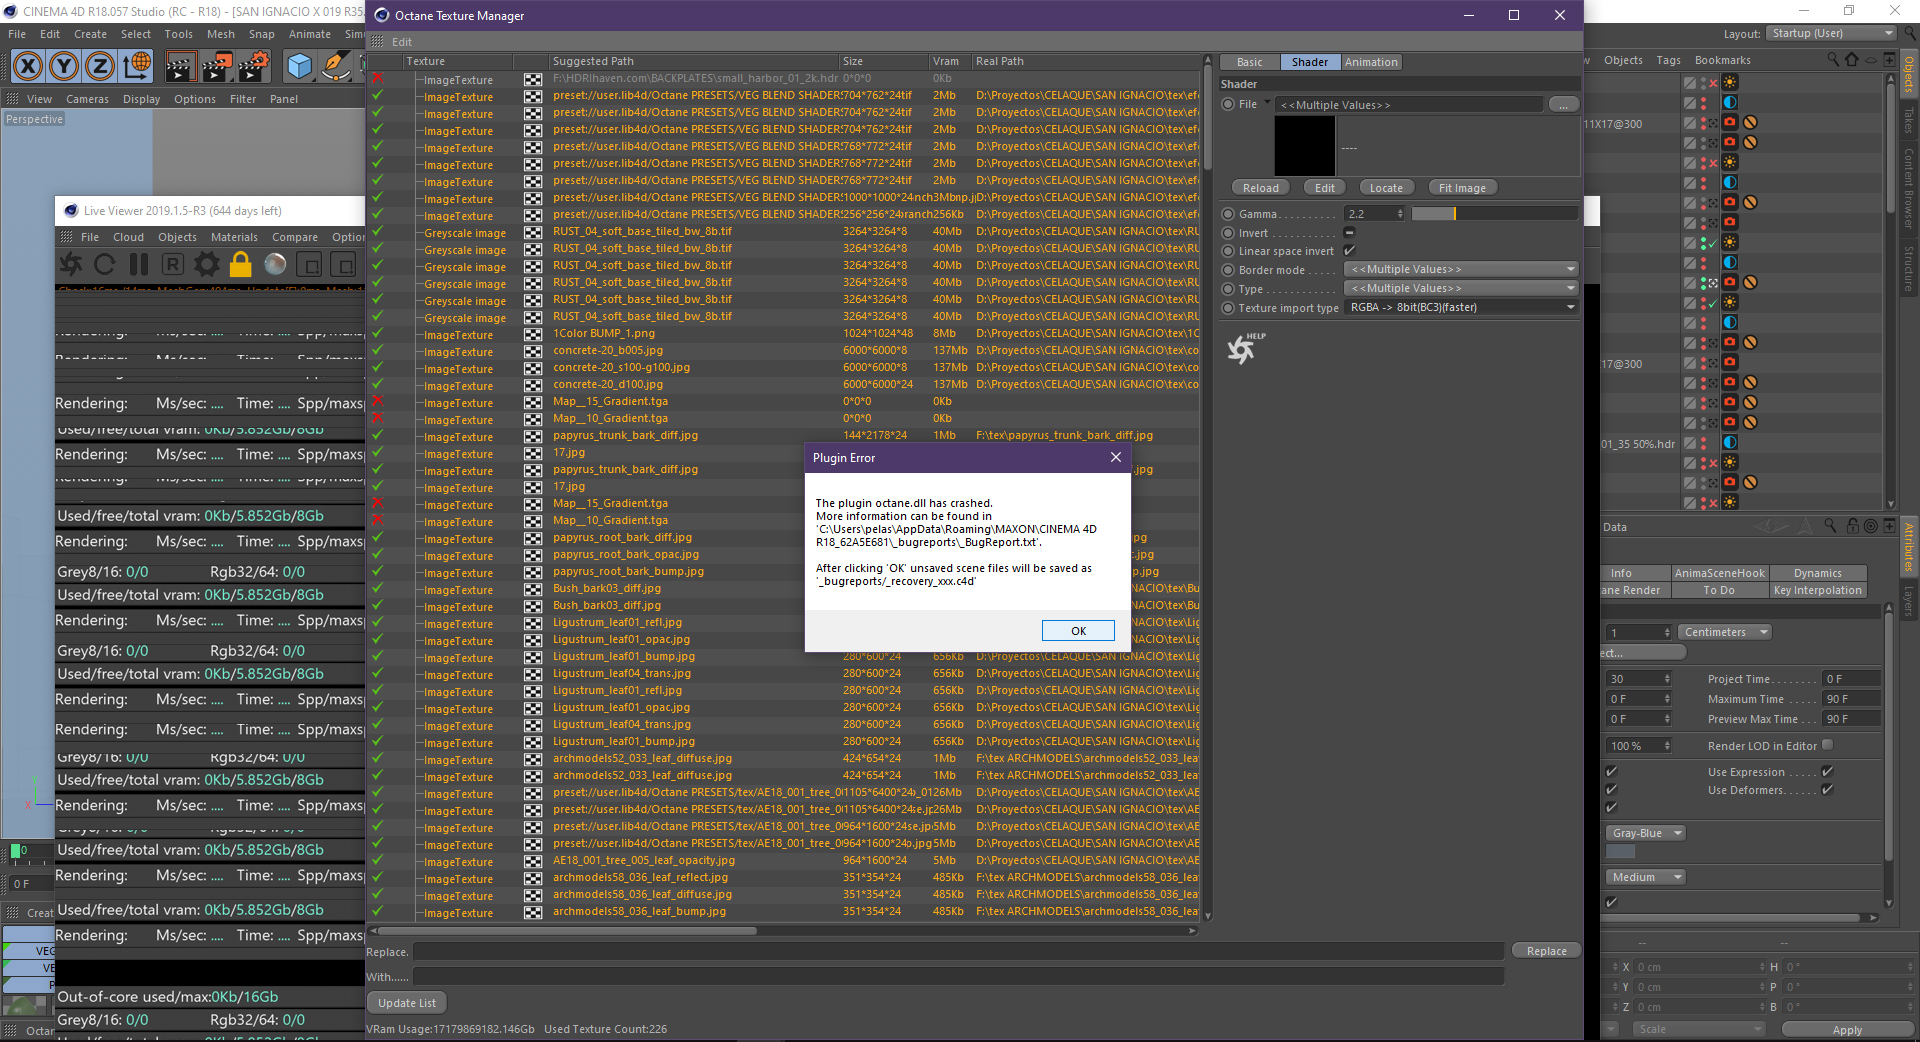1920x1042 pixels.
Task: Adjust the Gamma slider bar
Action: click(x=1495, y=214)
